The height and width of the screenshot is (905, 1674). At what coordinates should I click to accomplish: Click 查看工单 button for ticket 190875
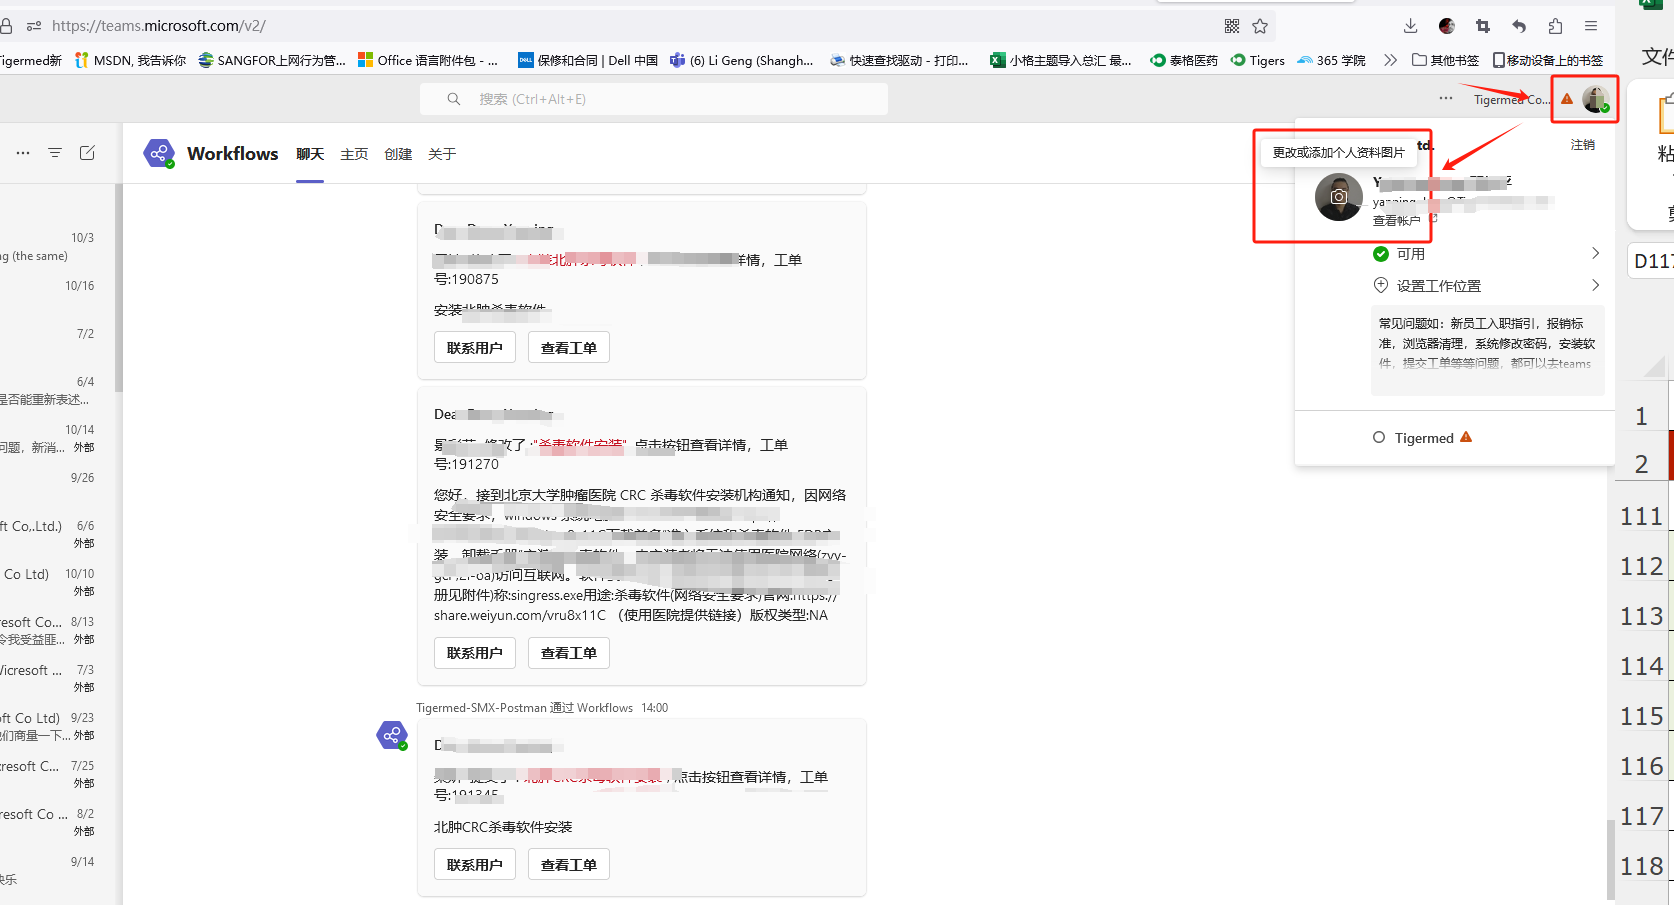(x=568, y=348)
